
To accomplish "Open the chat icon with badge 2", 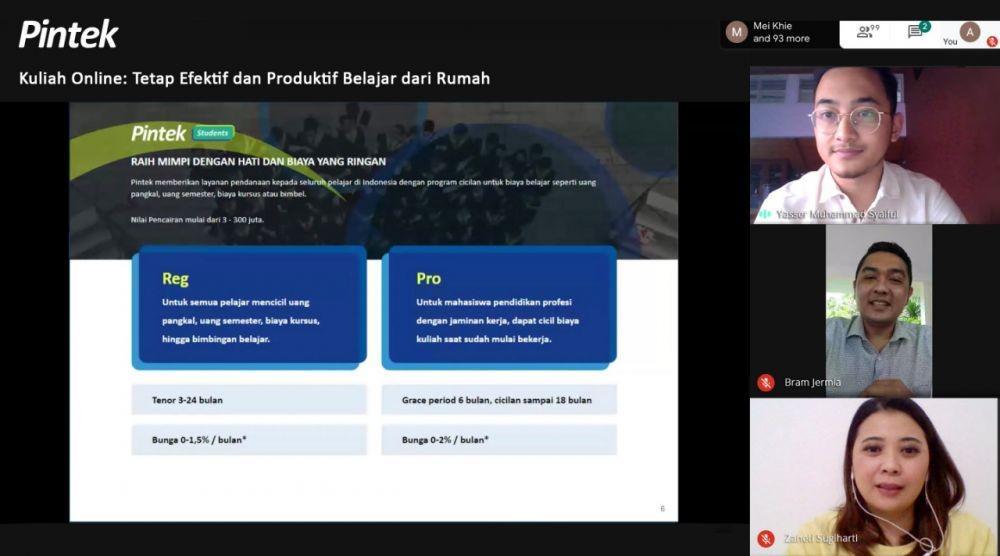I will pos(919,30).
